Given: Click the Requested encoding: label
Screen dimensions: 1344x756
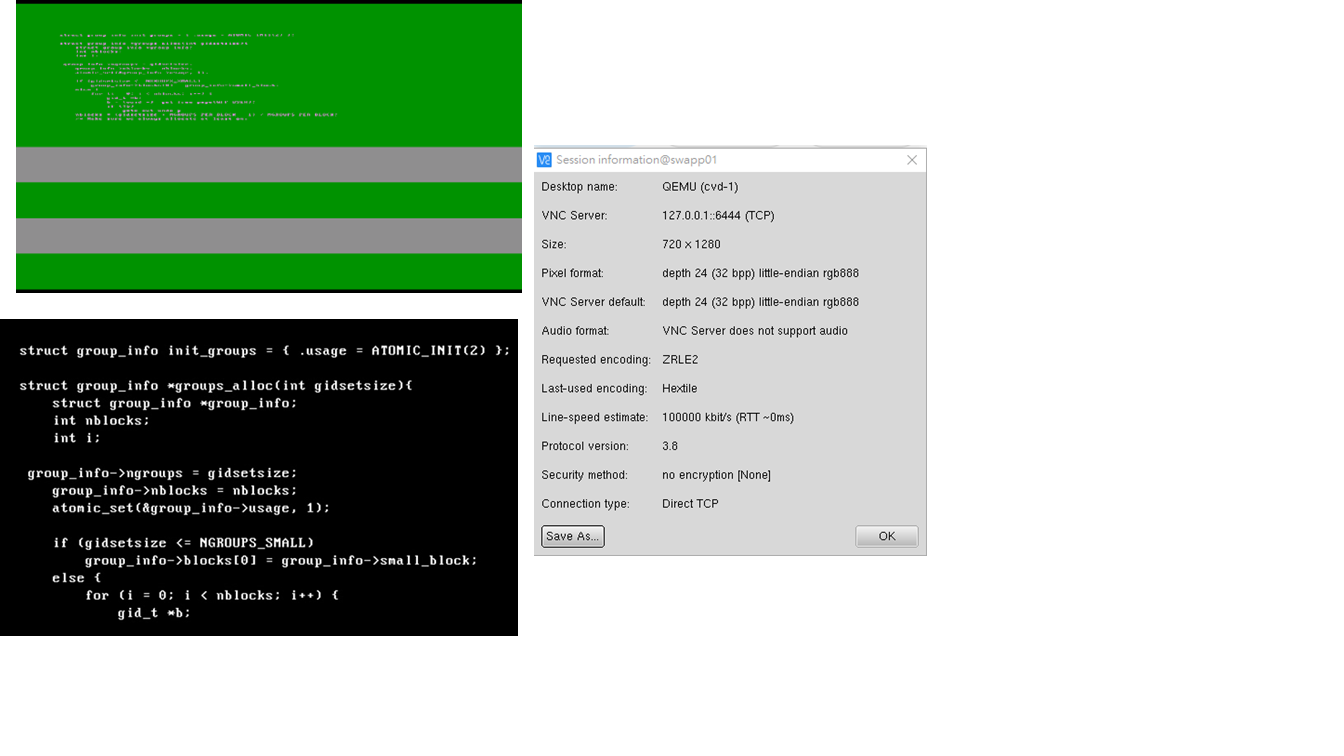Looking at the screenshot, I should click(596, 360).
